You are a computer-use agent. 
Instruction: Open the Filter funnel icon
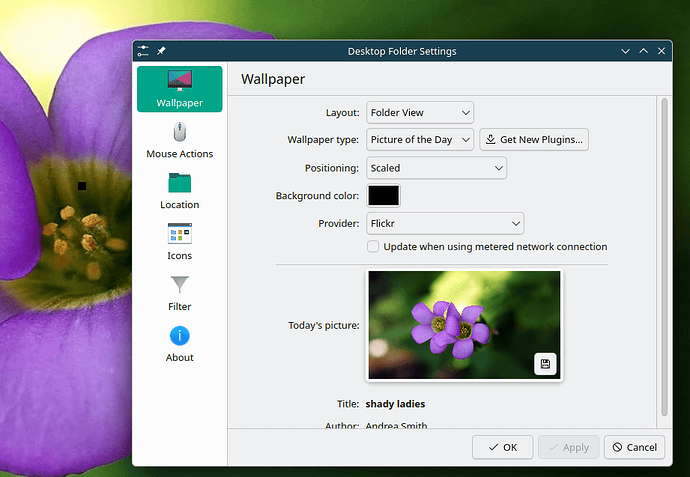point(180,284)
